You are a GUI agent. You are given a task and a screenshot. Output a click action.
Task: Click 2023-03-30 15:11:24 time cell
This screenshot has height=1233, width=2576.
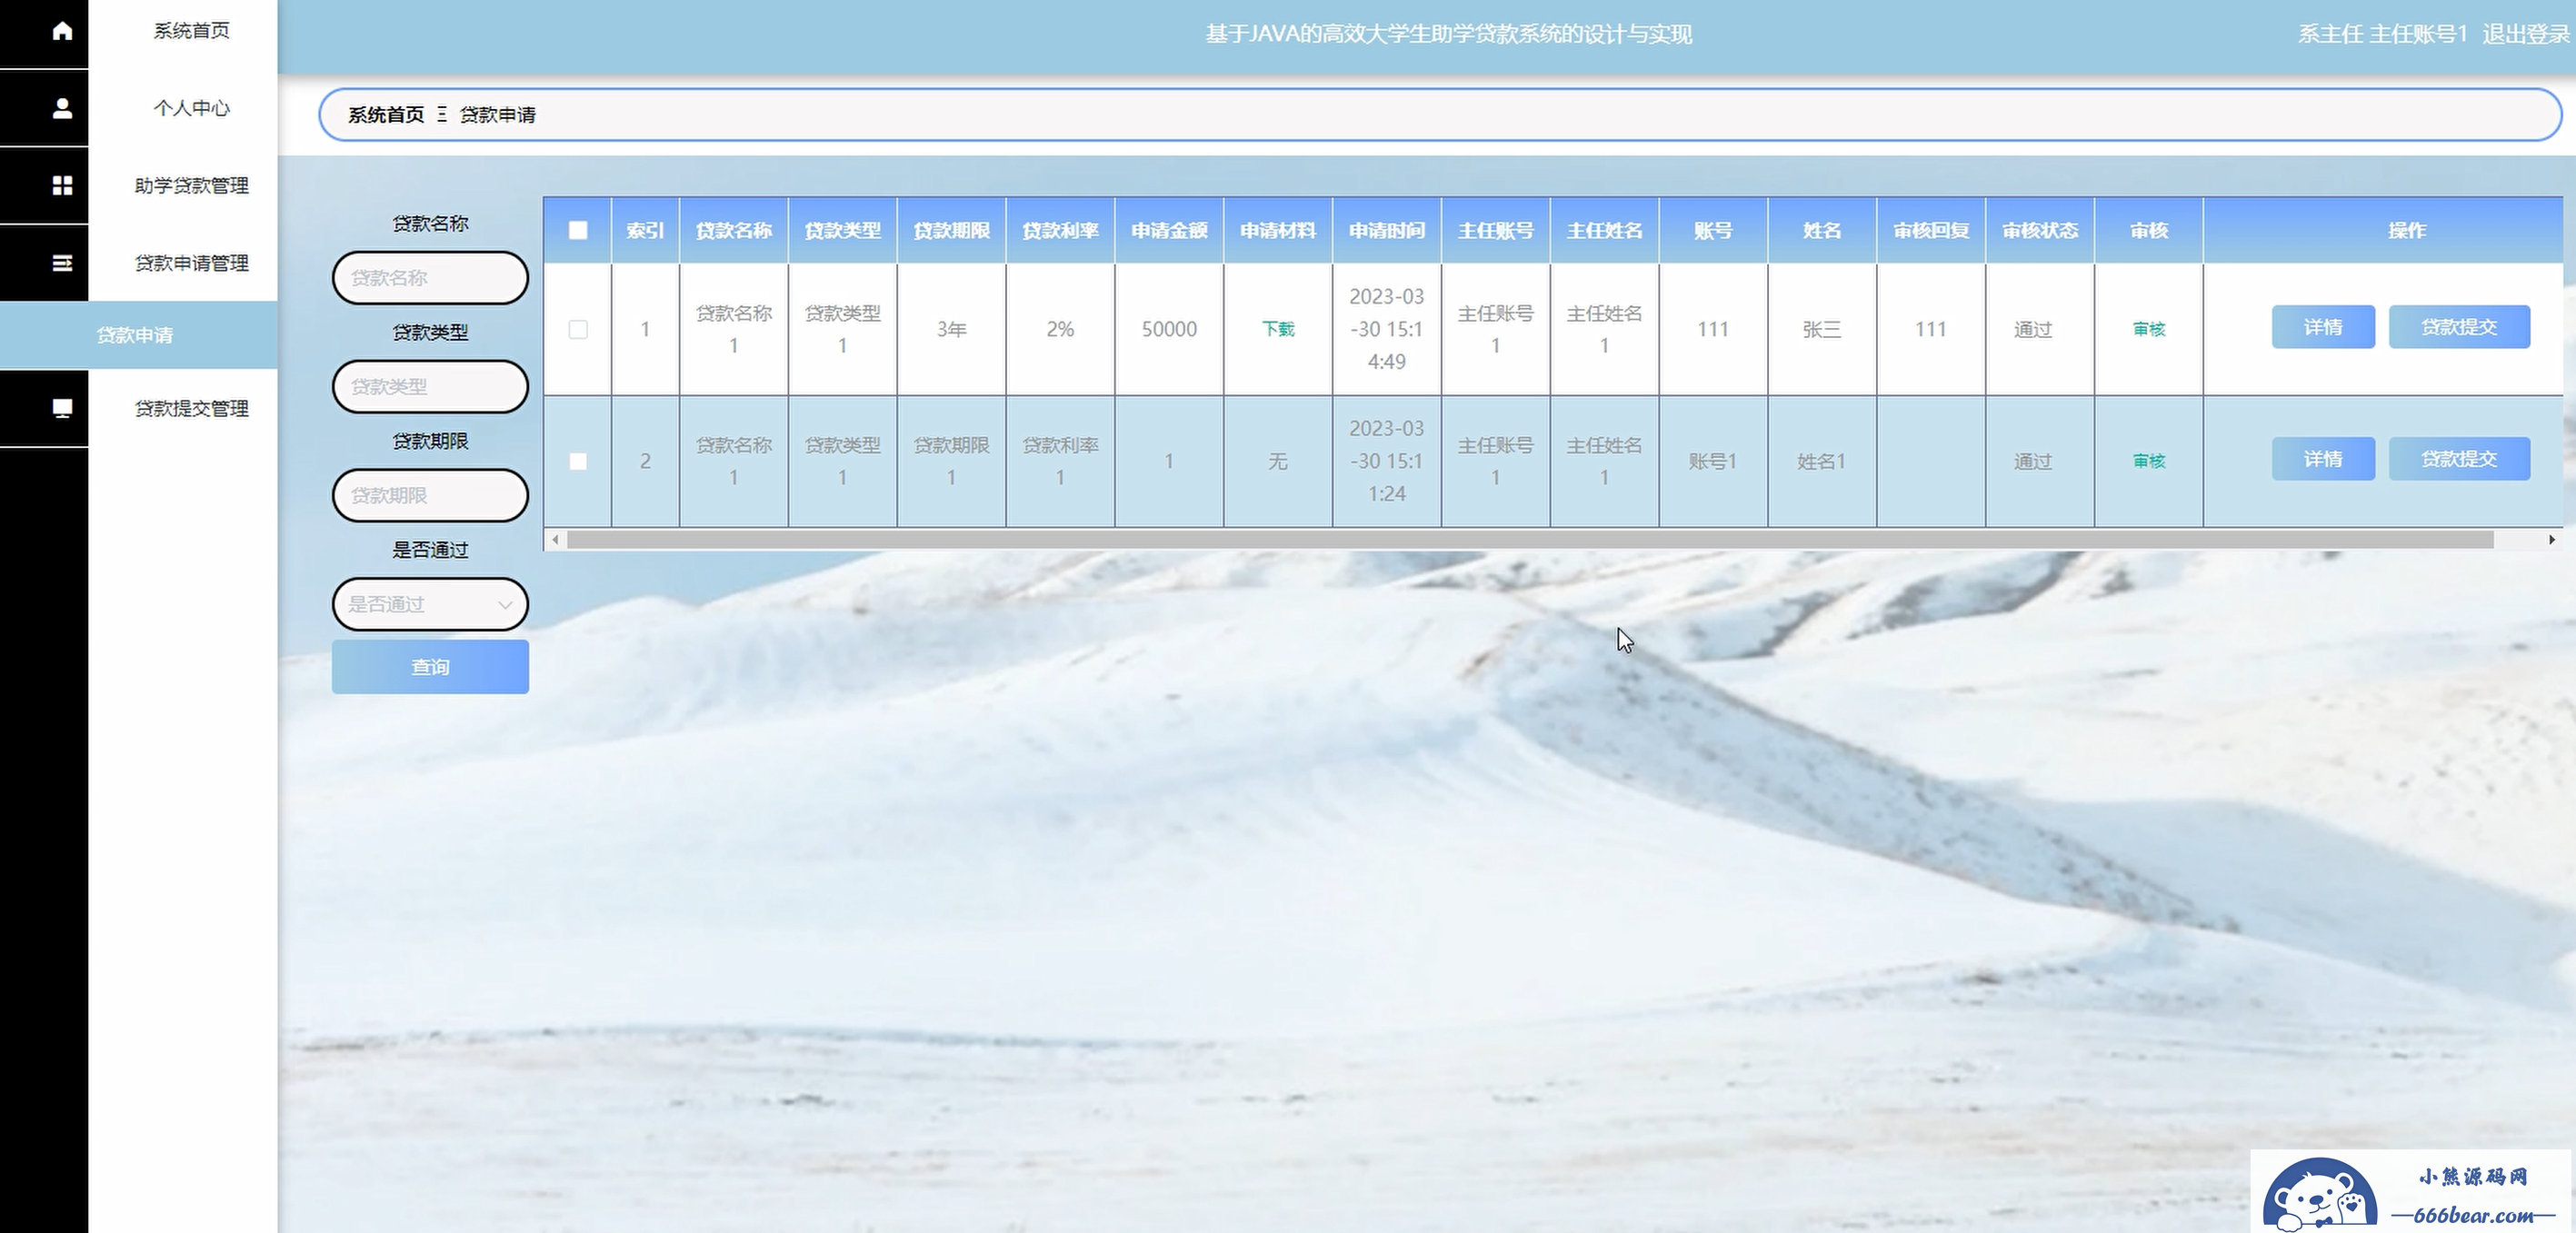point(1387,461)
